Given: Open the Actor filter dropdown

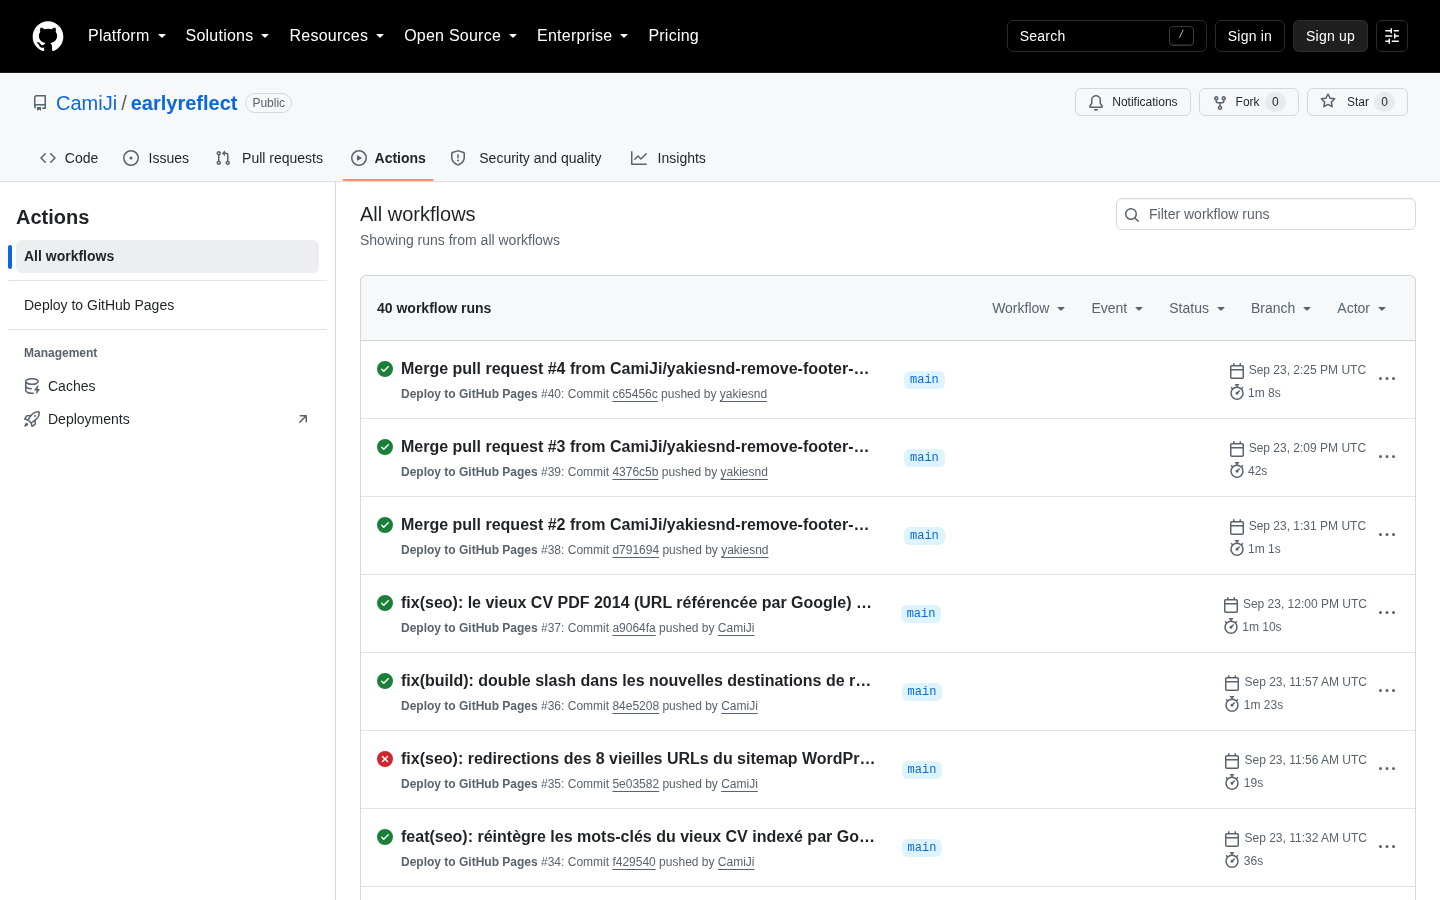Looking at the screenshot, I should (1362, 308).
